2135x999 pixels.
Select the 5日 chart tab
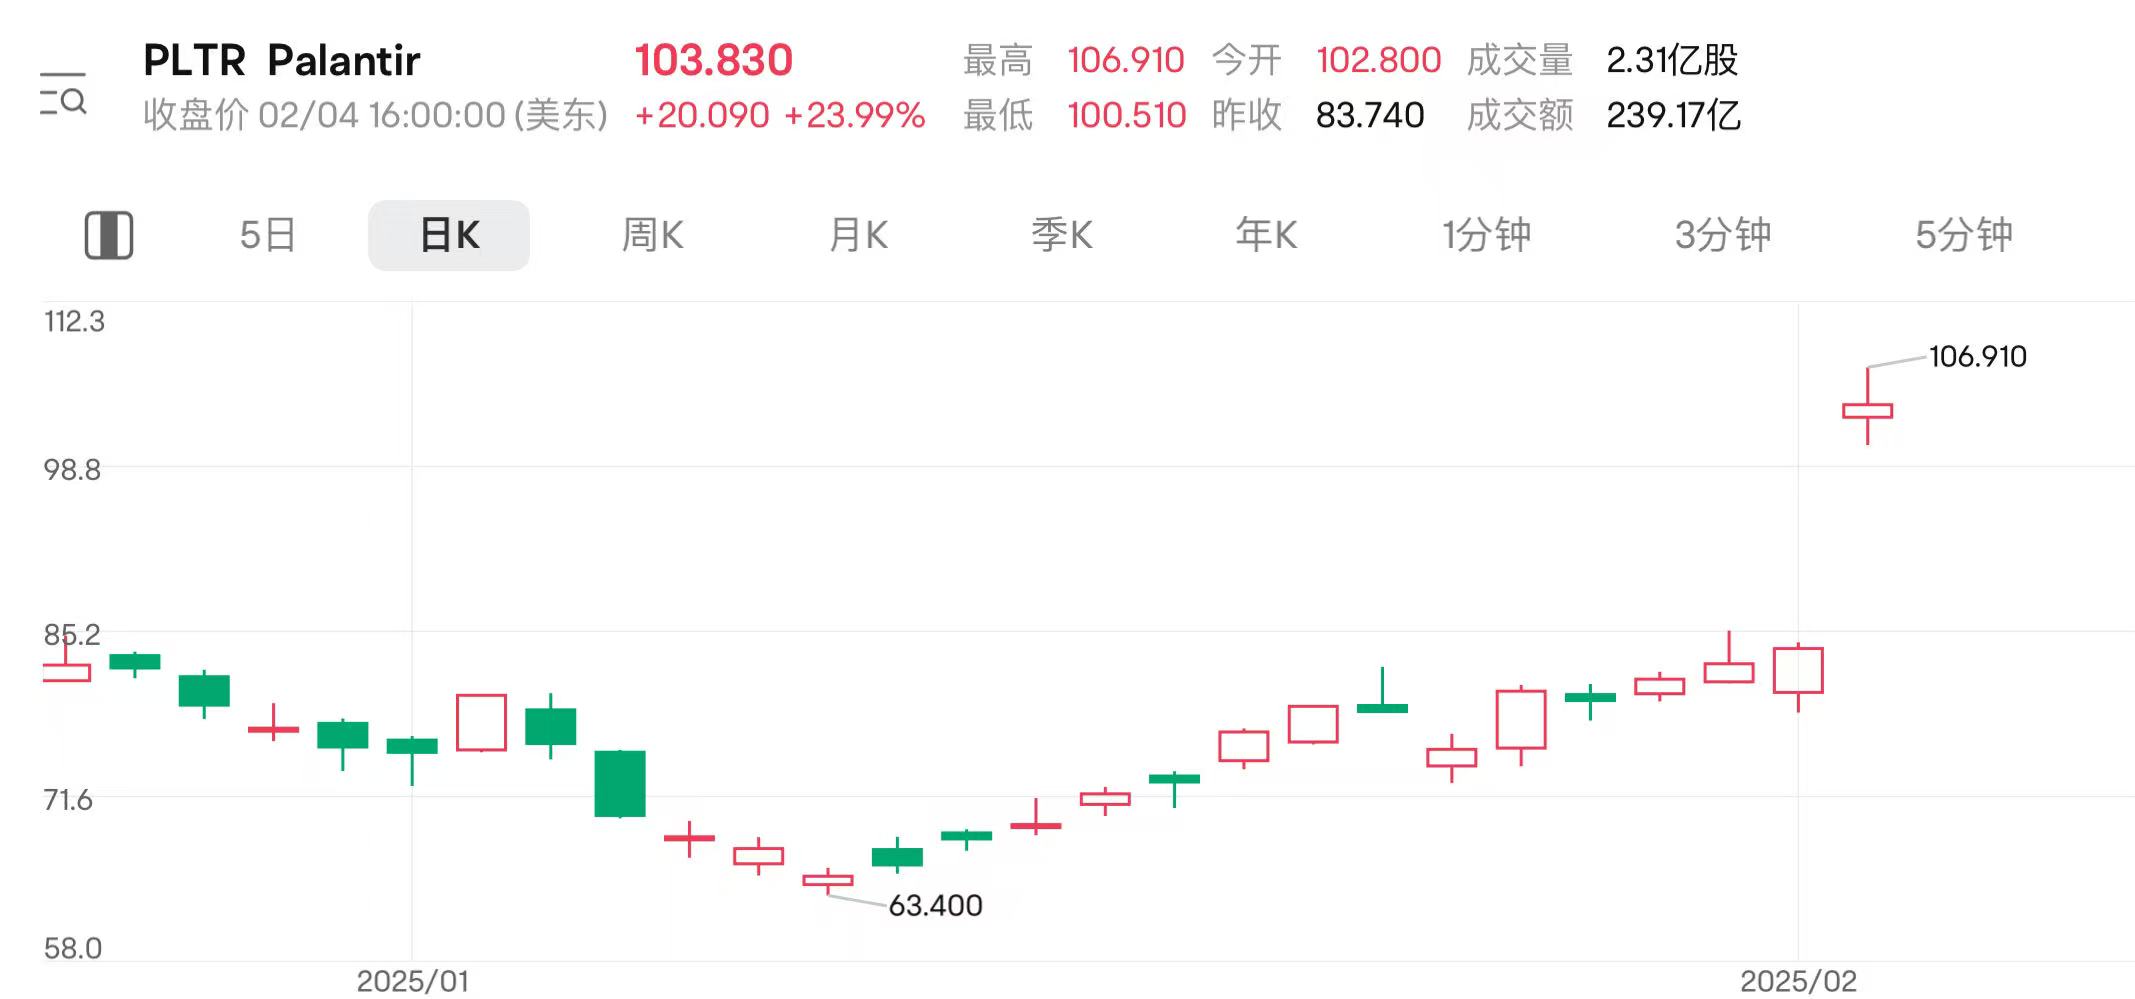(x=268, y=235)
